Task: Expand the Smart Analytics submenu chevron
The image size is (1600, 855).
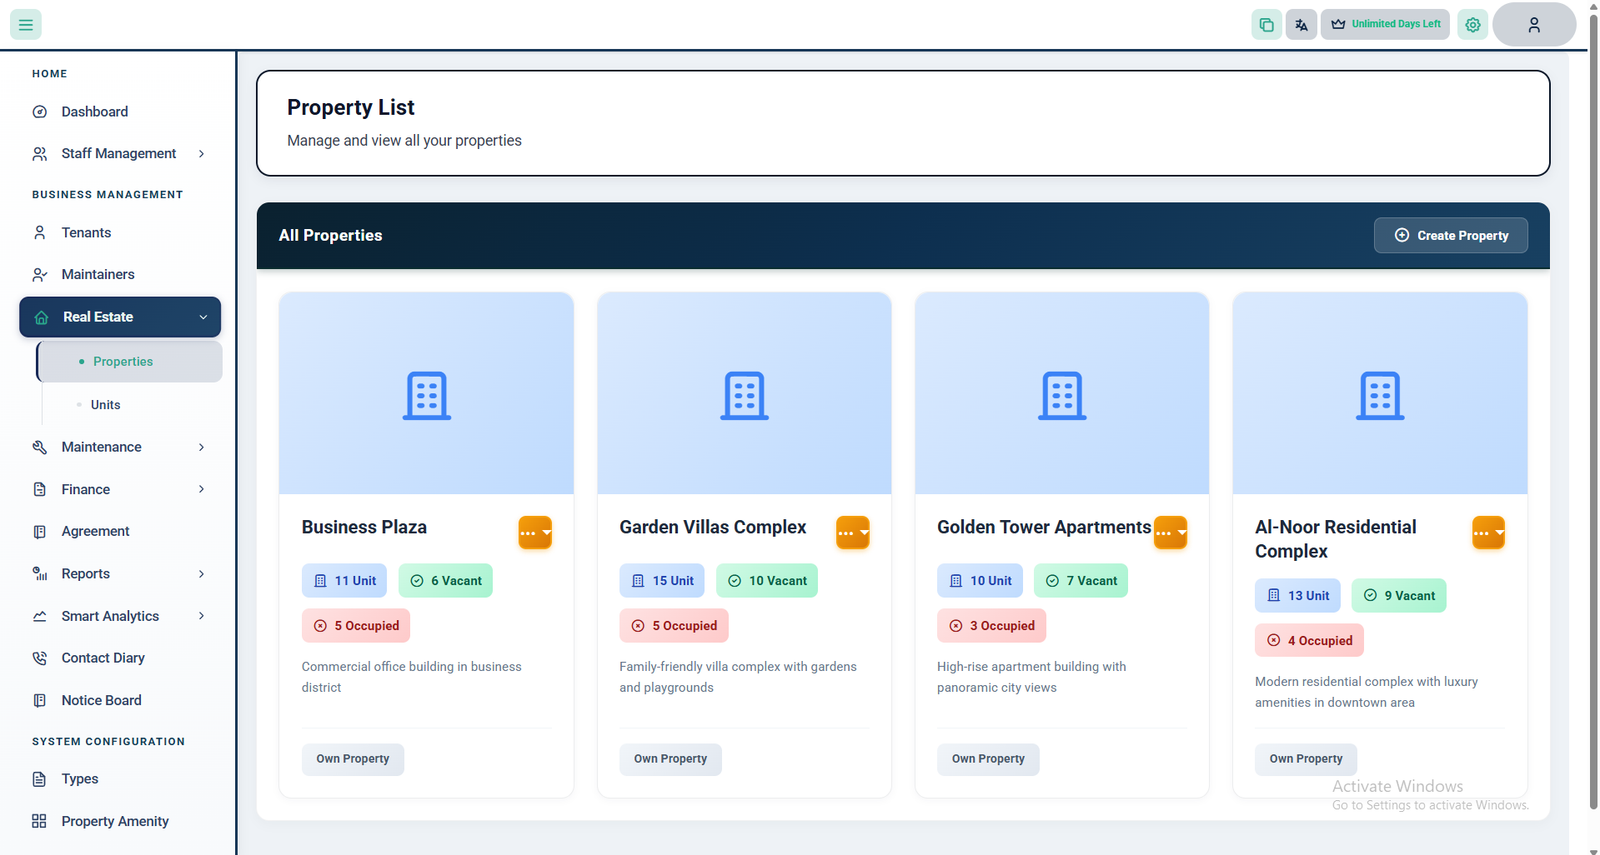Action: pyautogui.click(x=201, y=616)
